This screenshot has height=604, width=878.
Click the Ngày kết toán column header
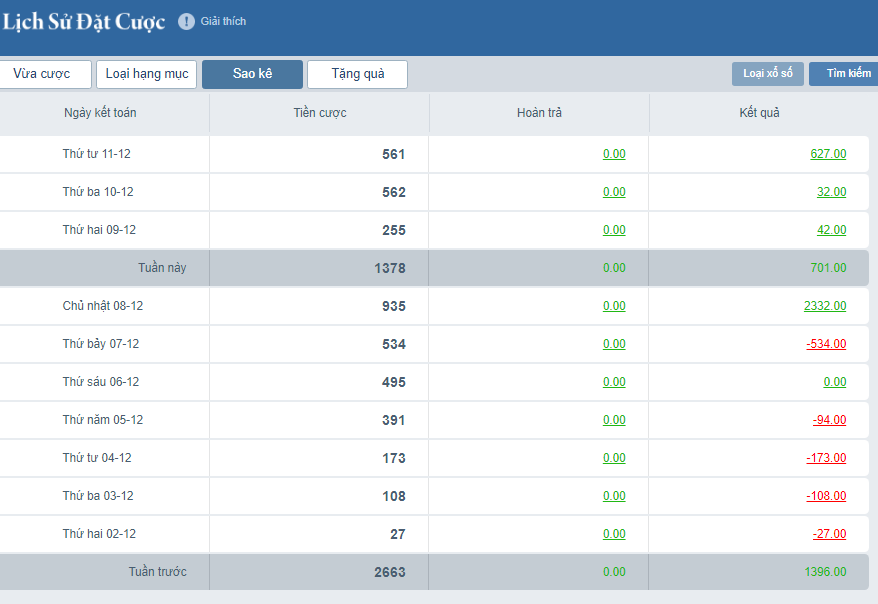click(100, 113)
